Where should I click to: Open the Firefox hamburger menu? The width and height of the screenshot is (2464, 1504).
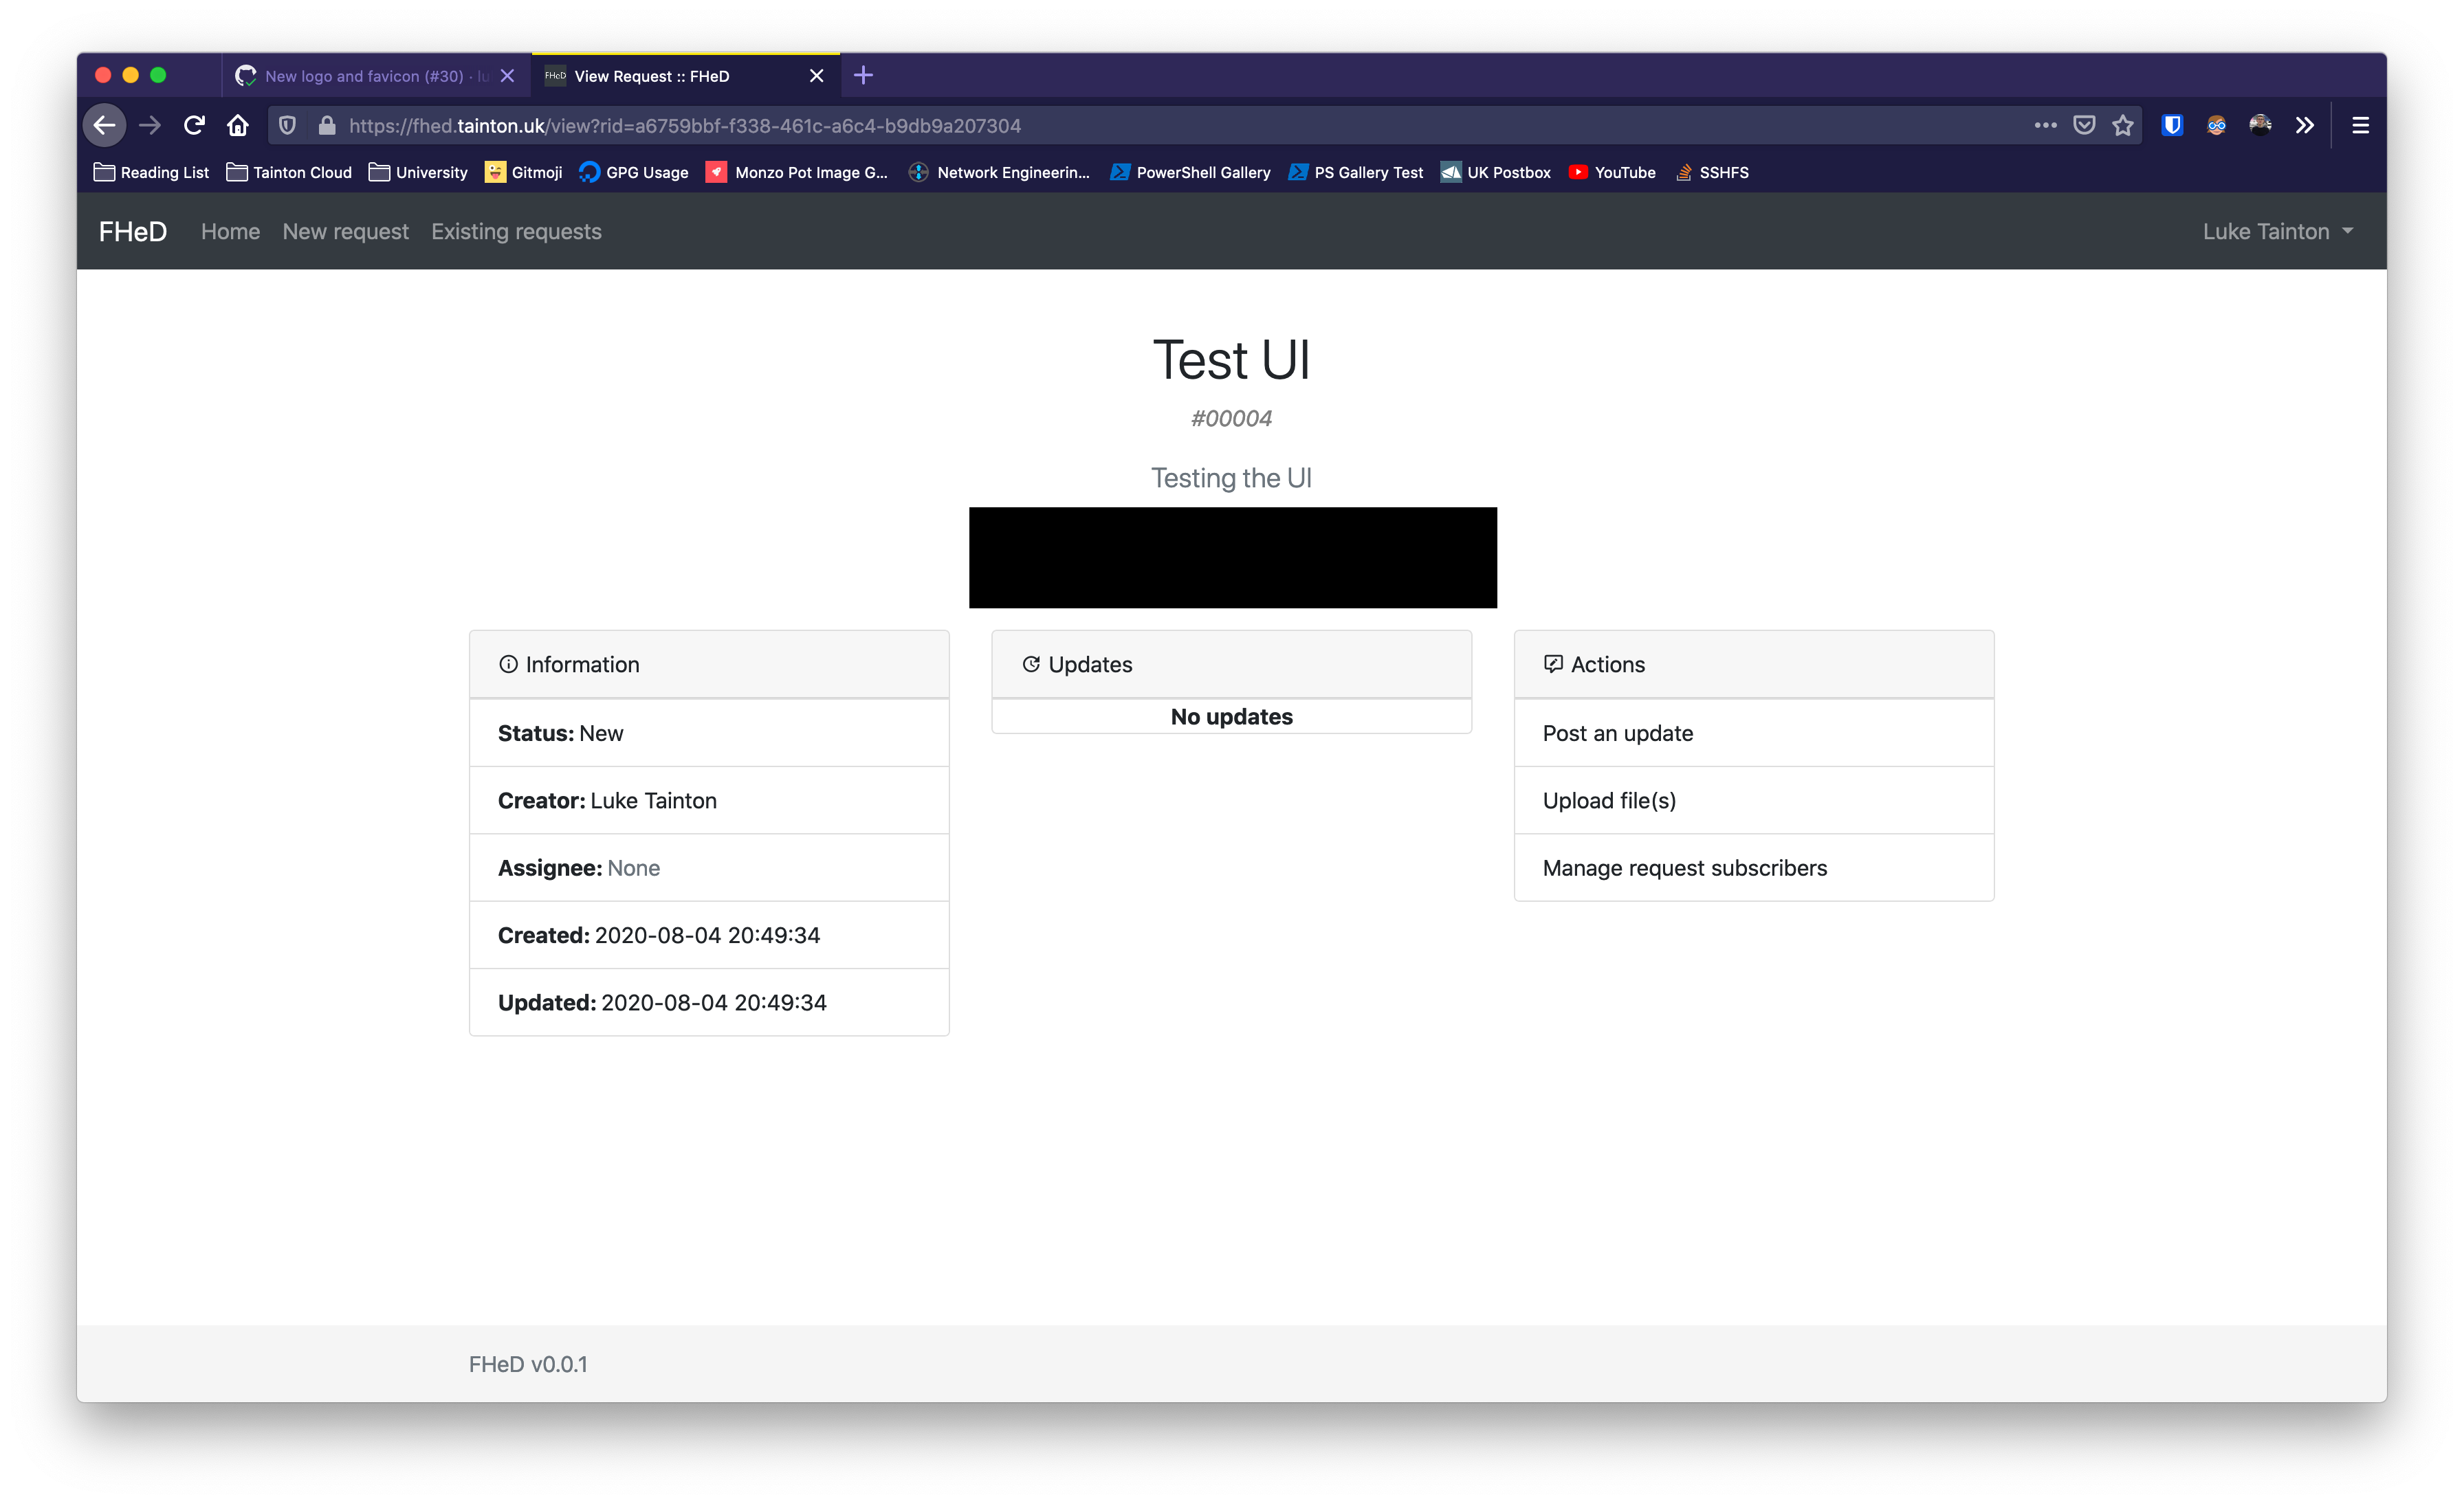tap(2360, 125)
